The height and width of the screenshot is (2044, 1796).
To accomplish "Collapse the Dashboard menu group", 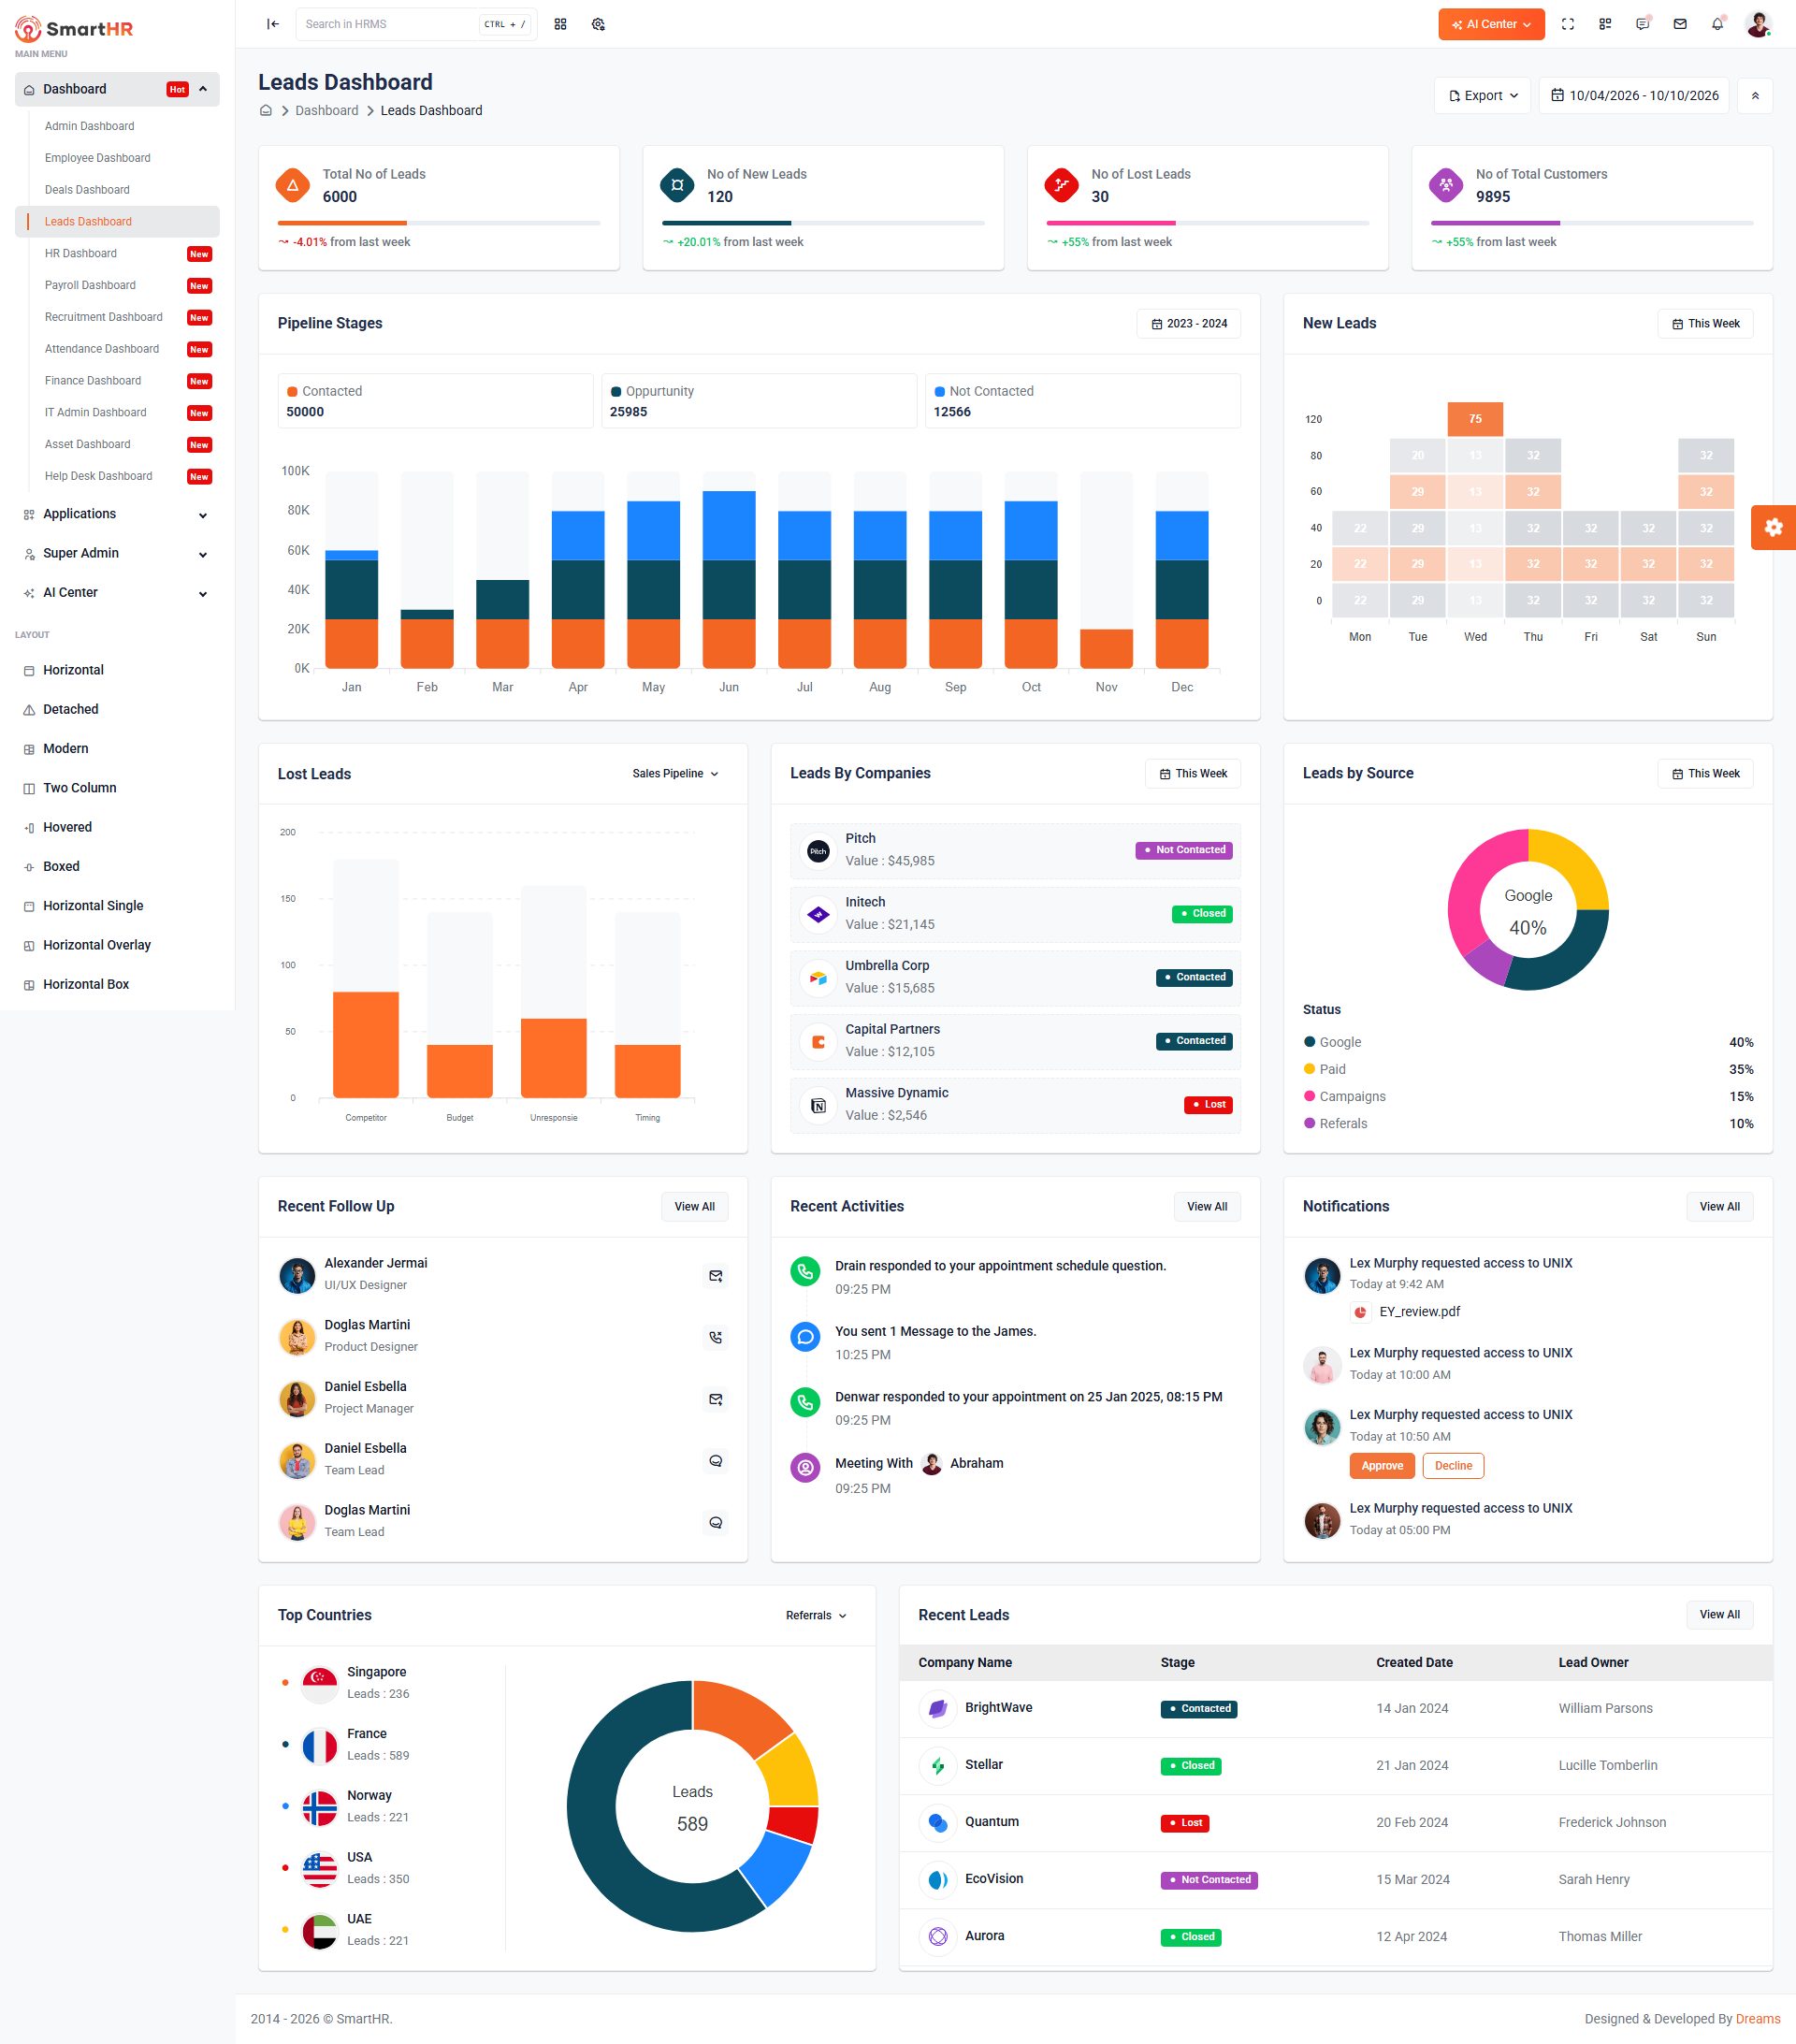I will (117, 89).
